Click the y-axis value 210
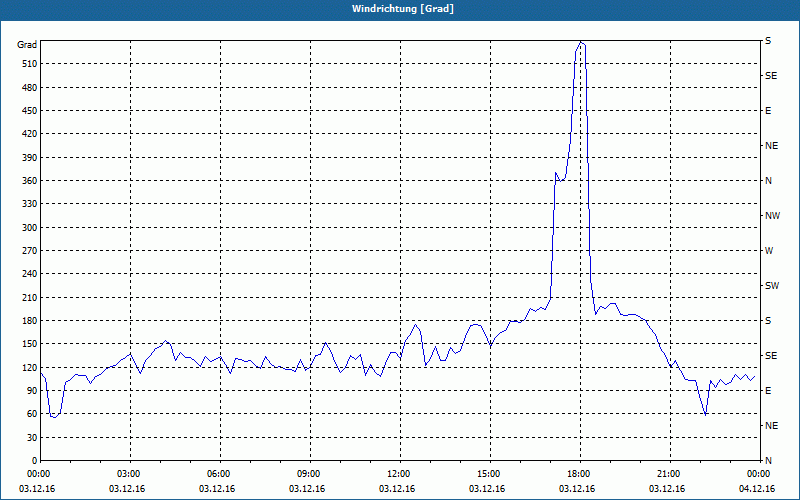Viewport: 800px width, 500px height. point(30,297)
